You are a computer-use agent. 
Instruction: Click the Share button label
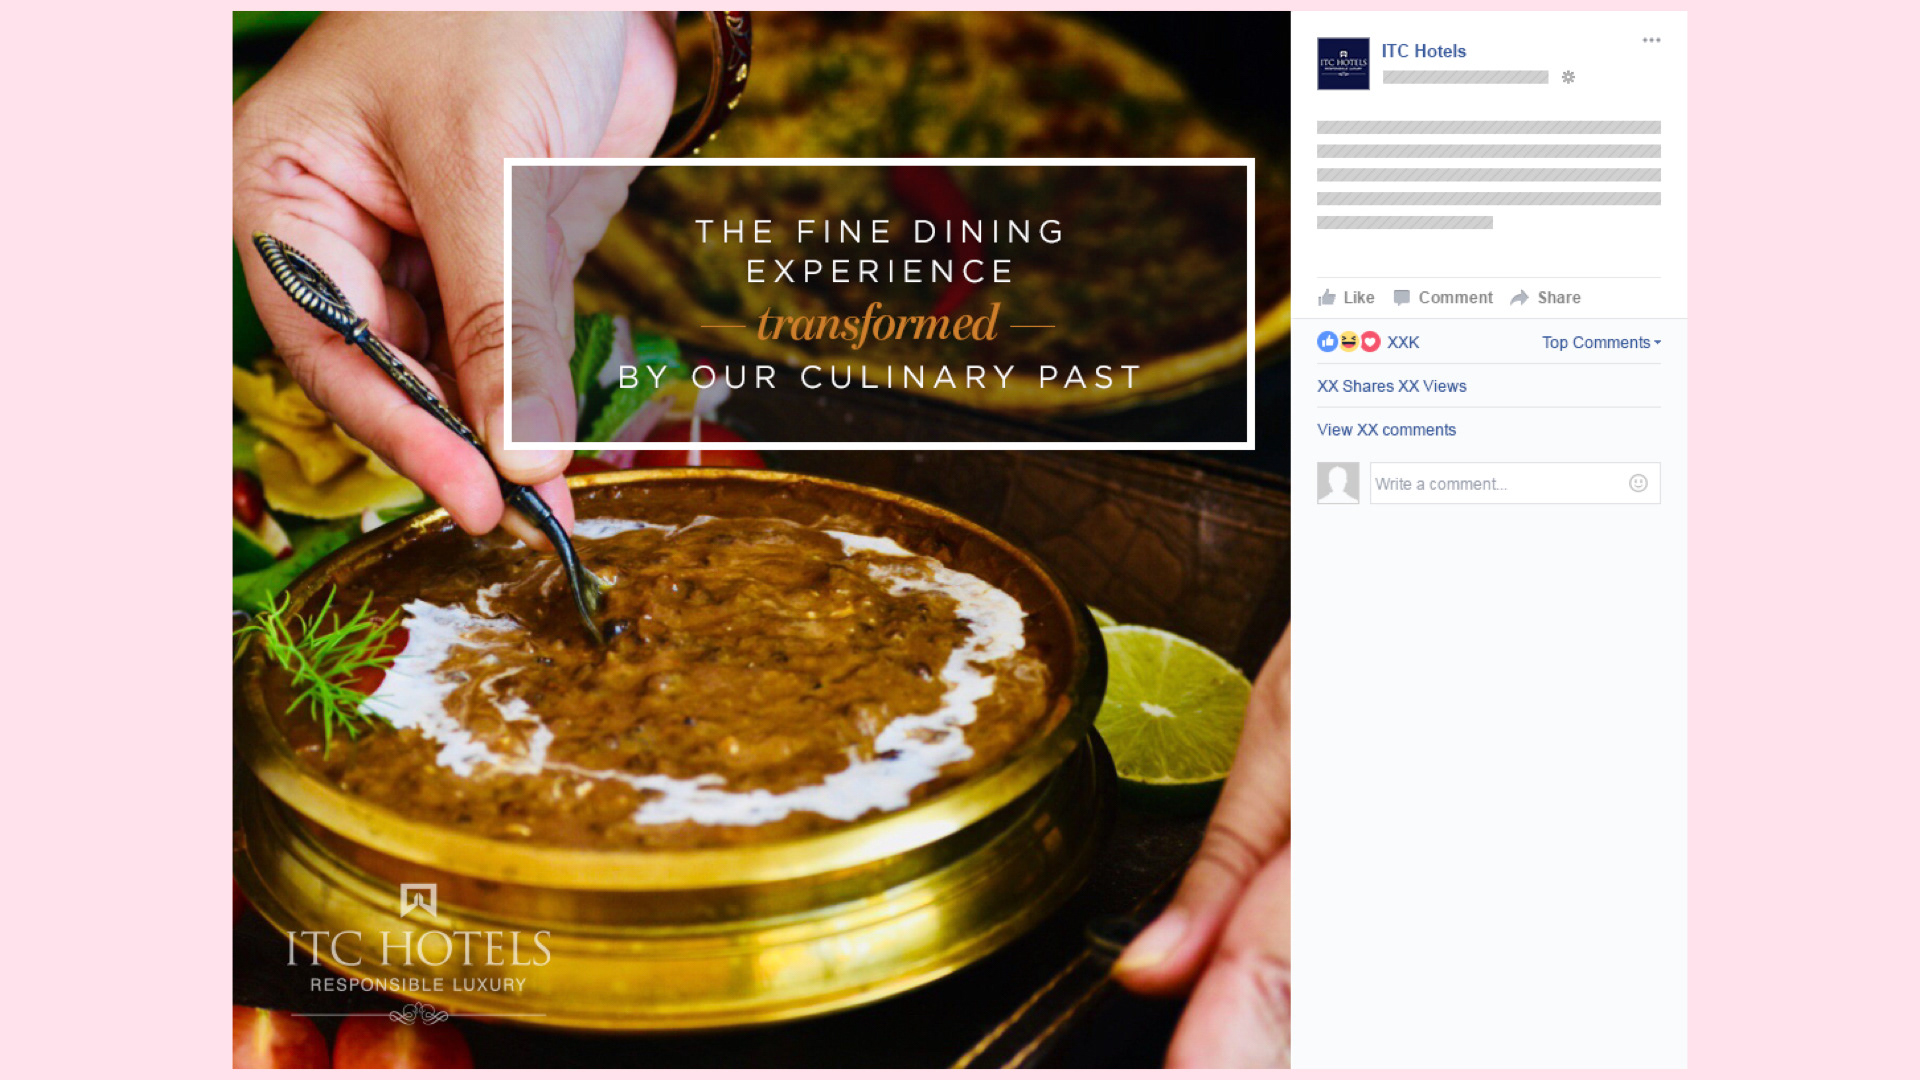(x=1559, y=297)
